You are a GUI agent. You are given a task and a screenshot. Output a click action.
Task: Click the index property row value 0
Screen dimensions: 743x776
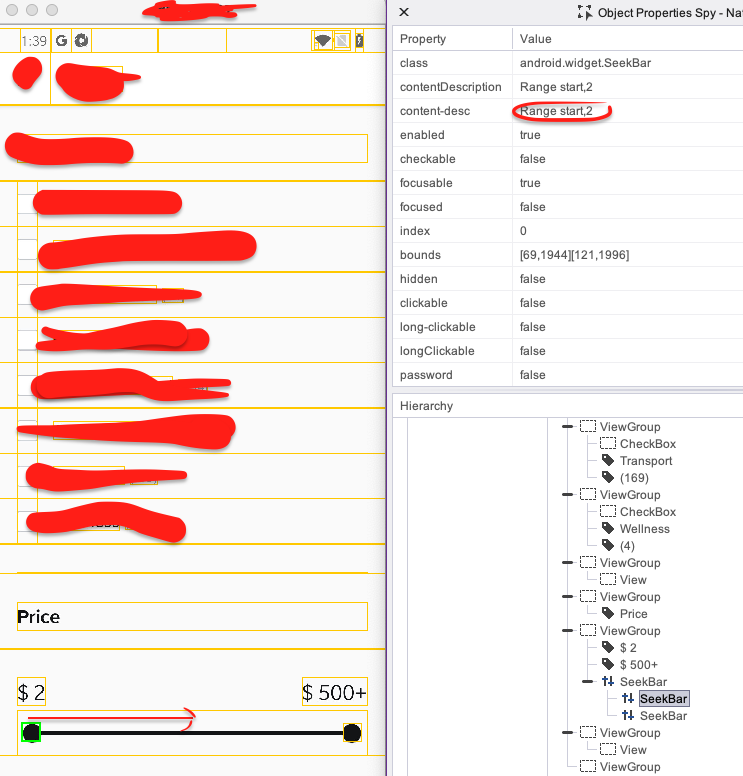[x=523, y=231]
